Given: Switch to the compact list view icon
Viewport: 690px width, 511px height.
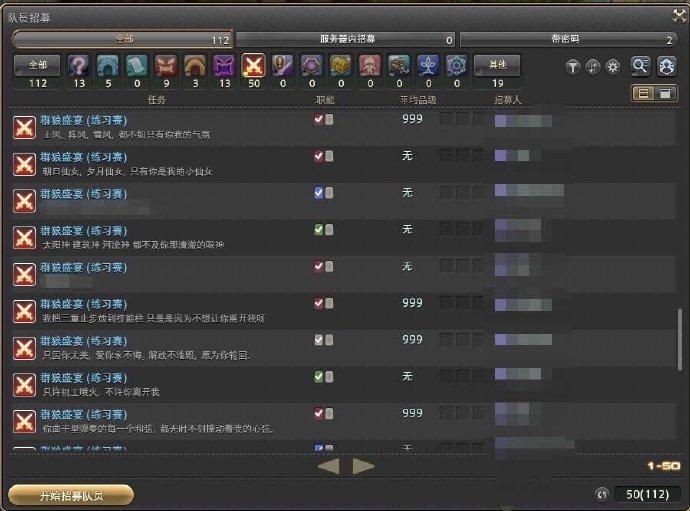Looking at the screenshot, I should [643, 93].
